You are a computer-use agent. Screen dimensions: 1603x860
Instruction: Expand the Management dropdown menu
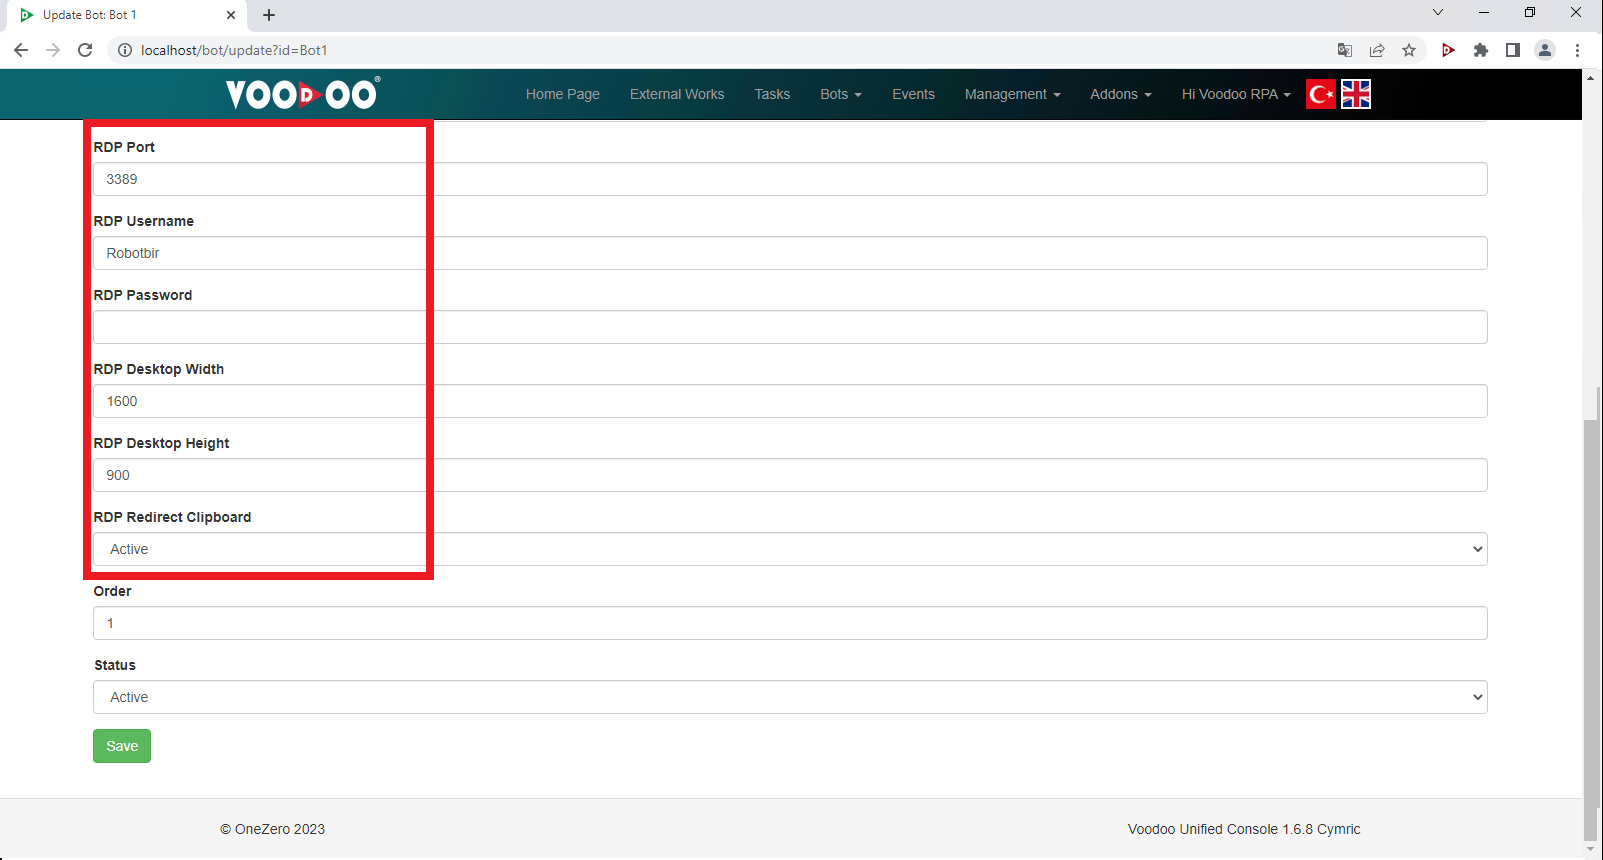click(1013, 94)
